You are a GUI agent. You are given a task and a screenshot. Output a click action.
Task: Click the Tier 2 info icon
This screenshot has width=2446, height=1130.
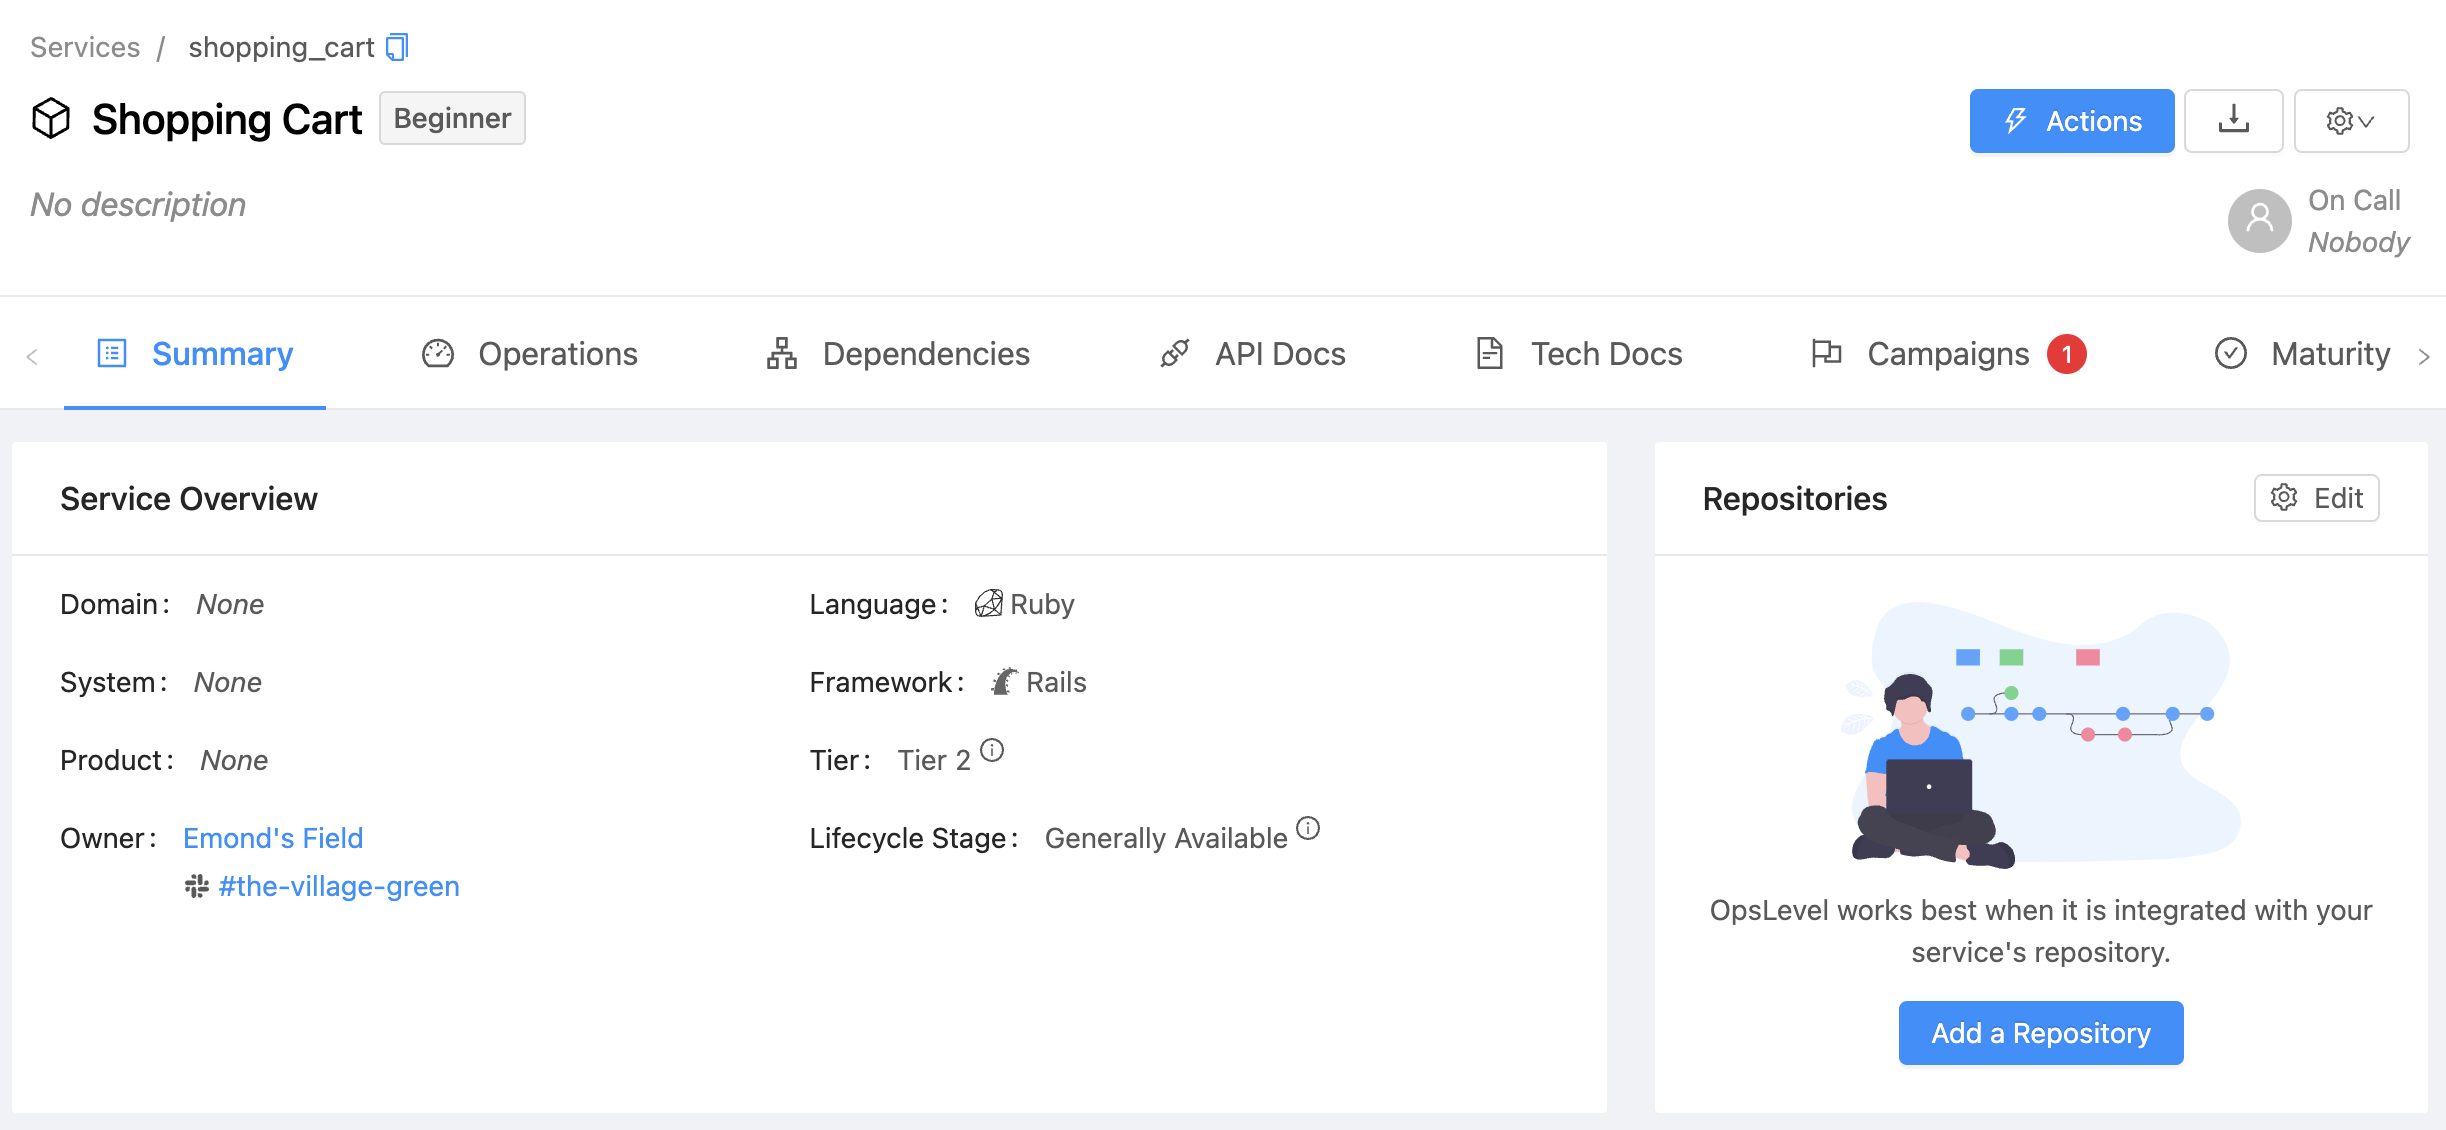click(992, 750)
